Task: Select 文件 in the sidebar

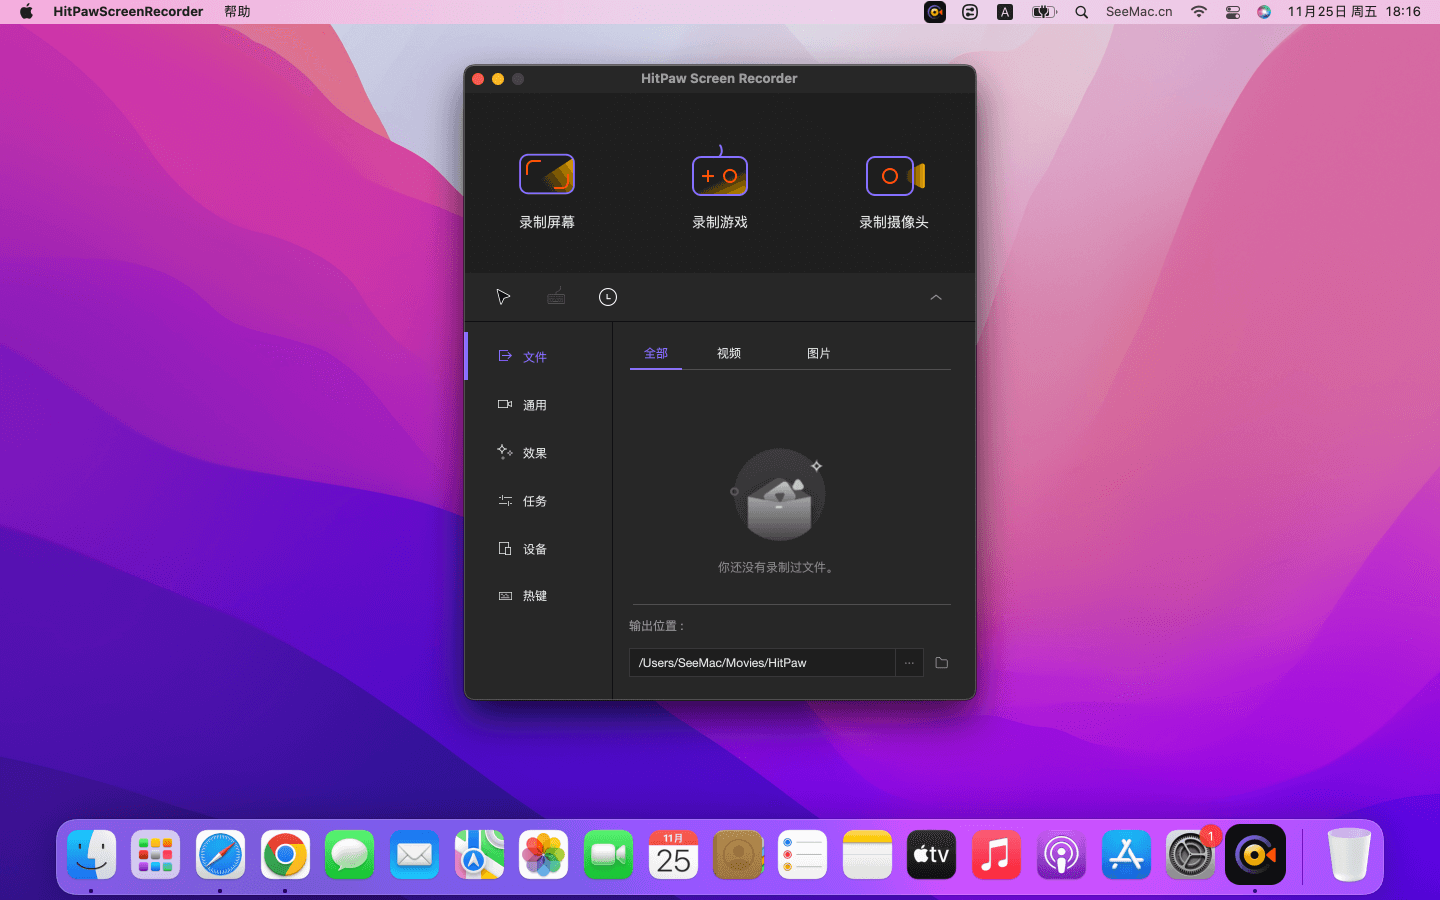Action: point(538,357)
